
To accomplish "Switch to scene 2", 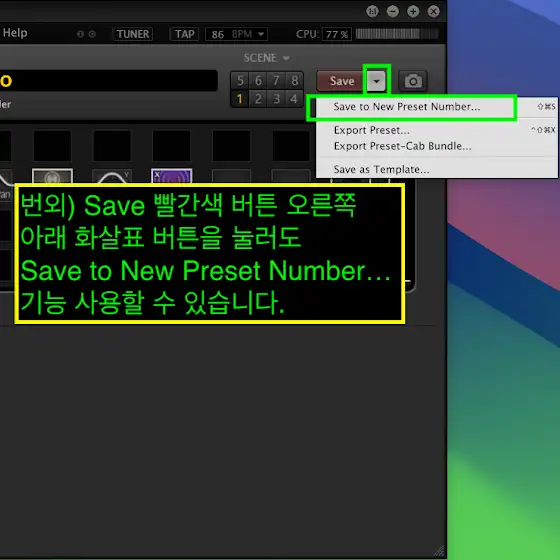I will [258, 99].
